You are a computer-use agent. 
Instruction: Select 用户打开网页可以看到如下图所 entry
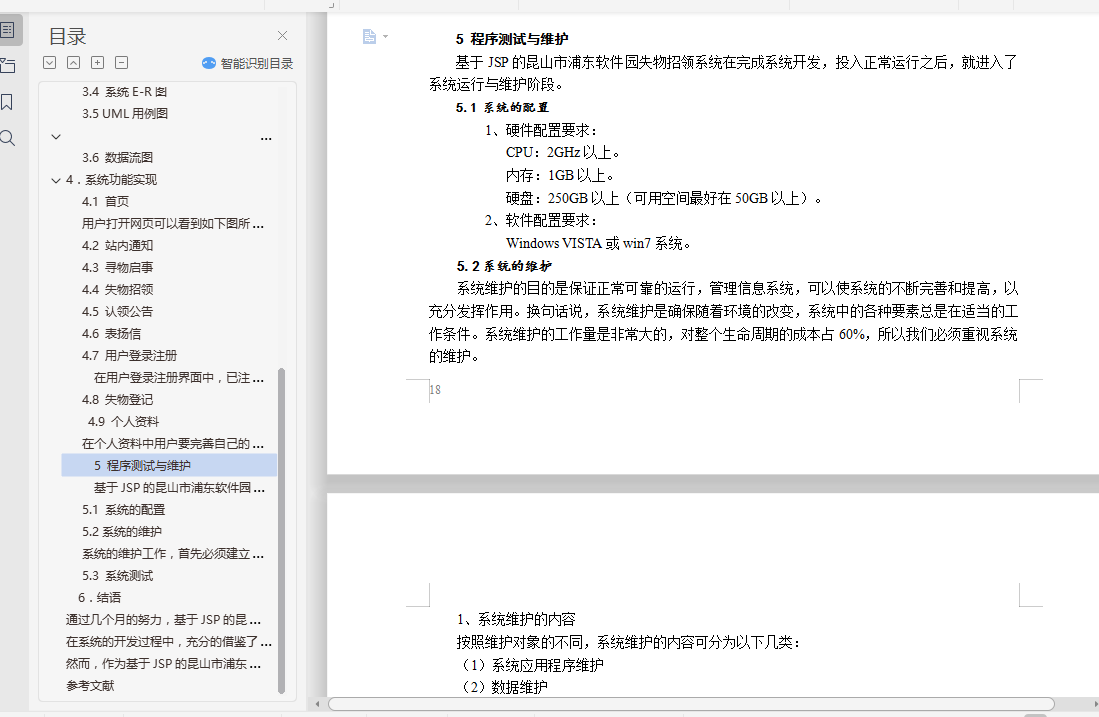pyautogui.click(x=172, y=224)
